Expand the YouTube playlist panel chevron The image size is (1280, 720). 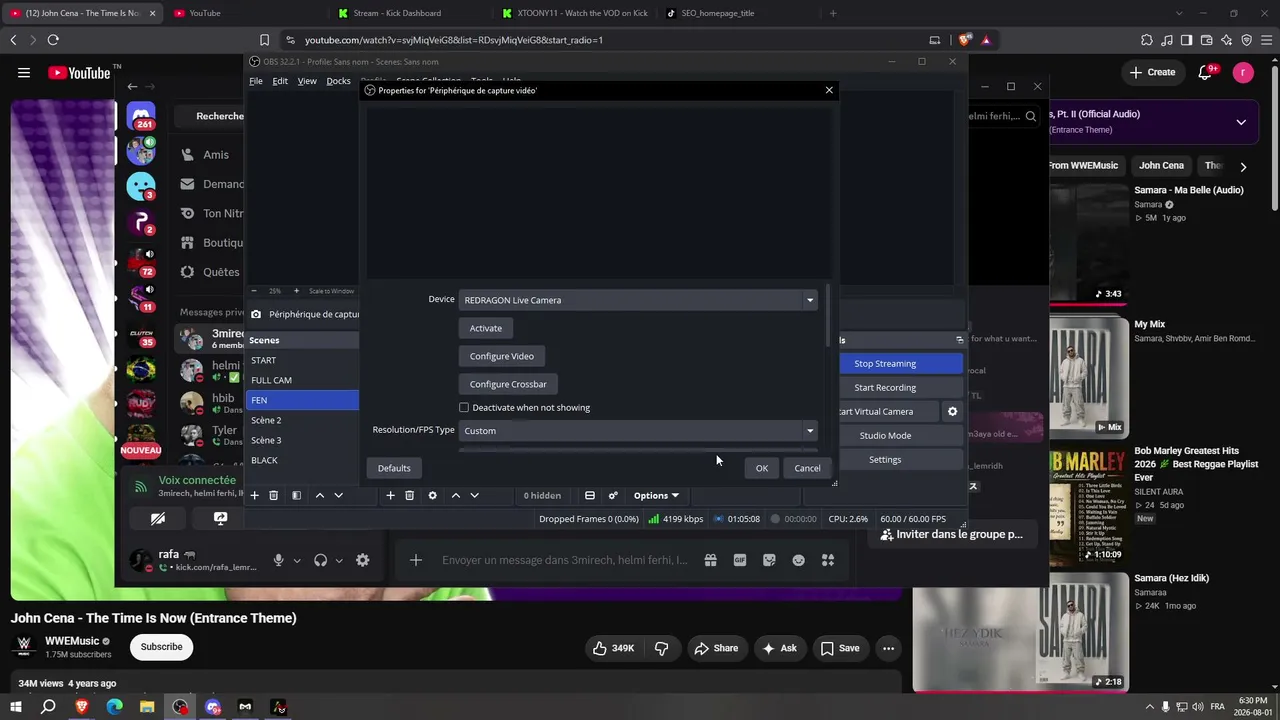point(1241,122)
